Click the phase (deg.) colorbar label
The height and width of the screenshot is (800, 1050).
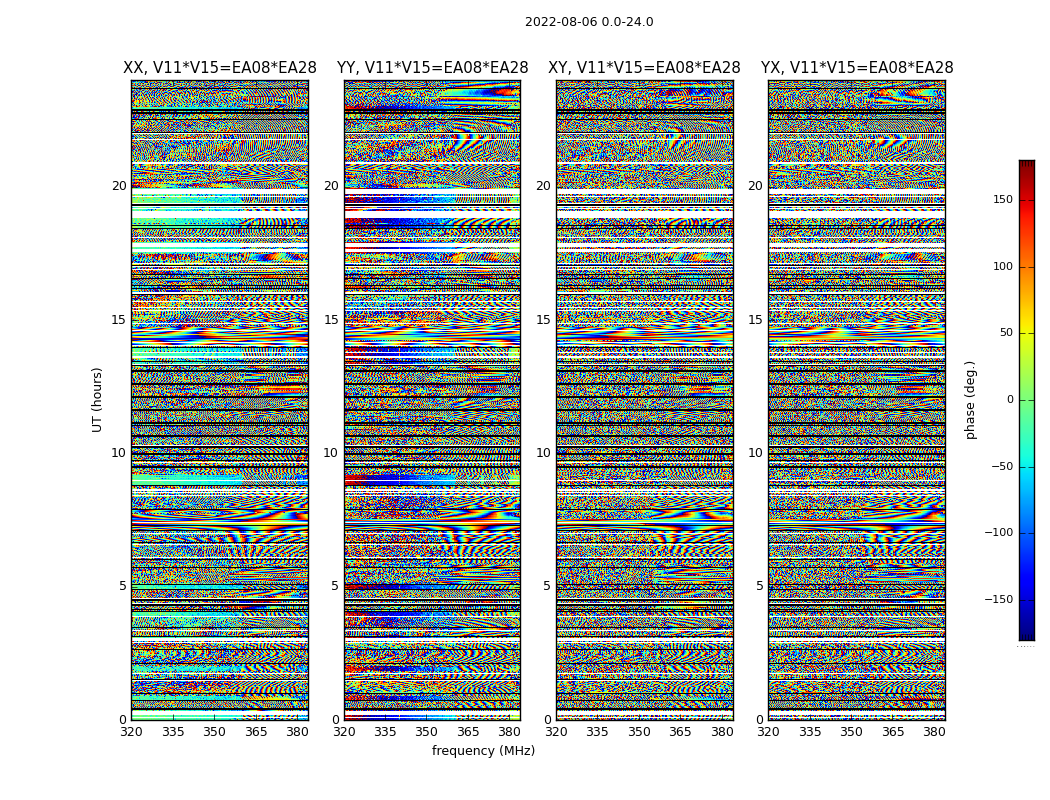pos(970,400)
